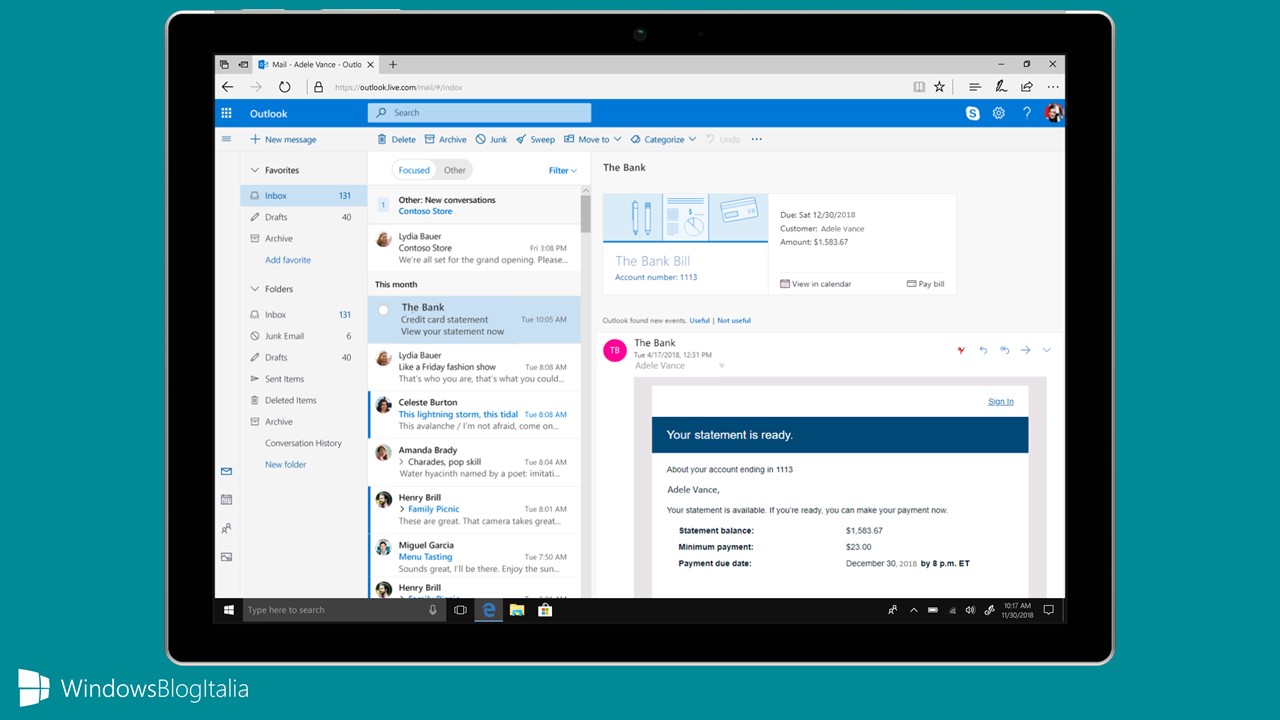Delete the selected message
This screenshot has height=720, width=1280.
coord(396,139)
